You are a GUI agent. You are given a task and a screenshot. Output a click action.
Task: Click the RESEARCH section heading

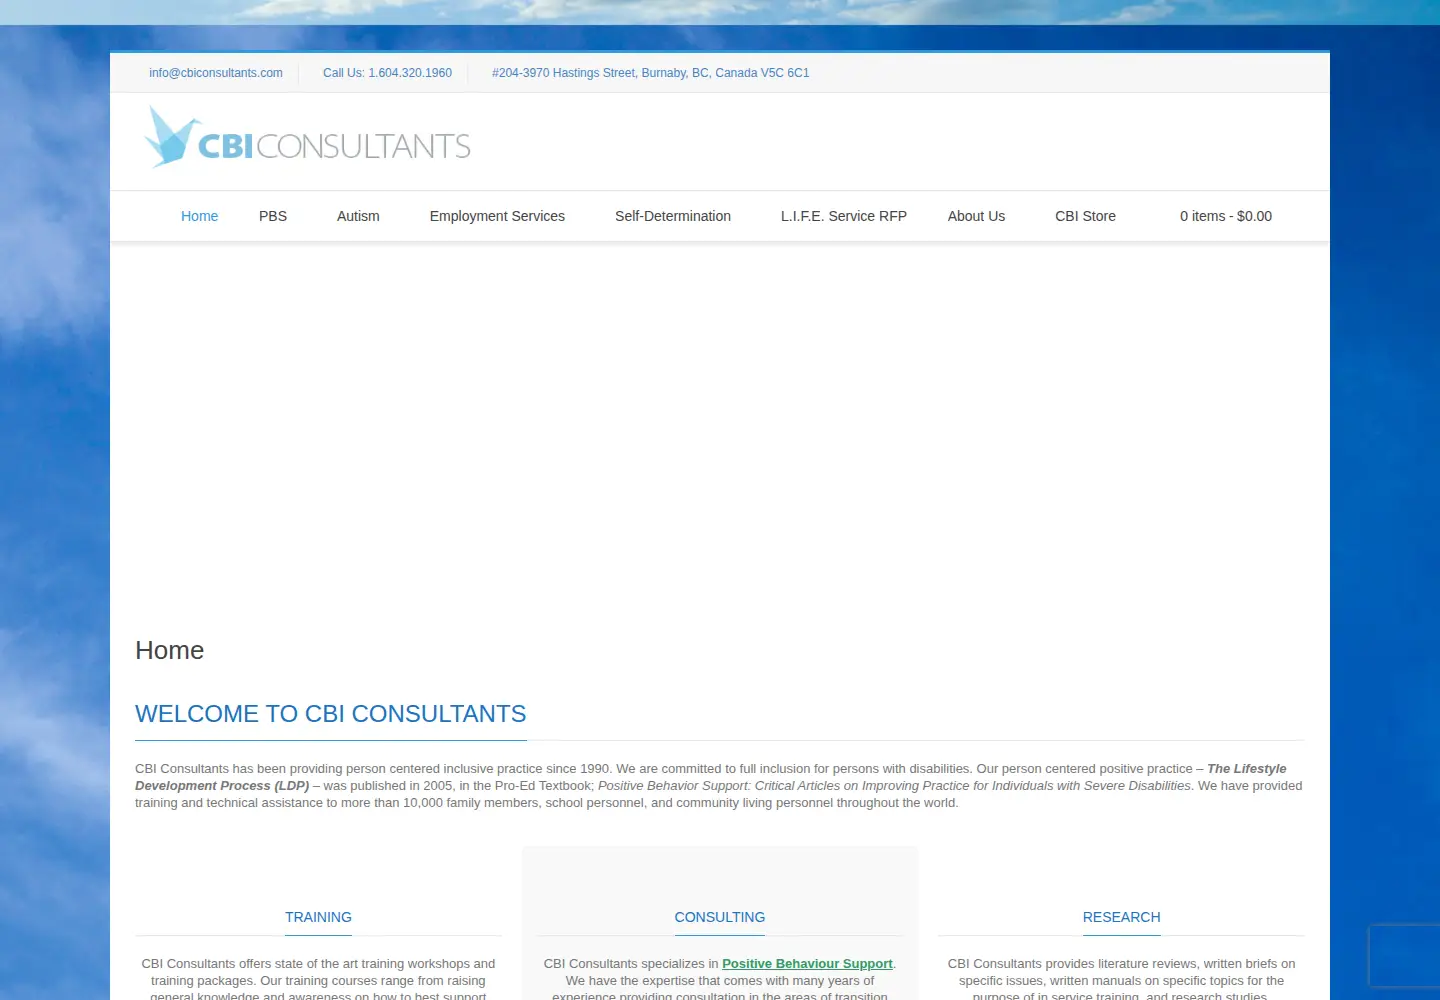[x=1122, y=917]
